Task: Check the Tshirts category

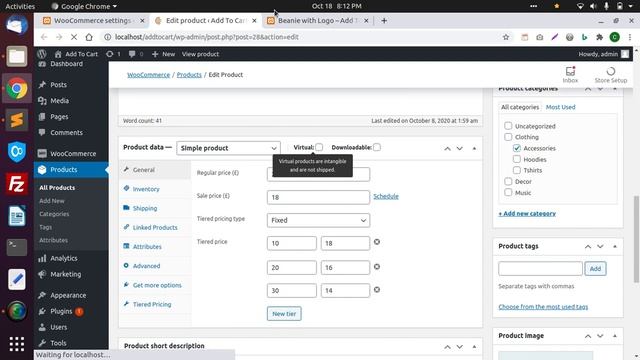Action: pyautogui.click(x=517, y=170)
